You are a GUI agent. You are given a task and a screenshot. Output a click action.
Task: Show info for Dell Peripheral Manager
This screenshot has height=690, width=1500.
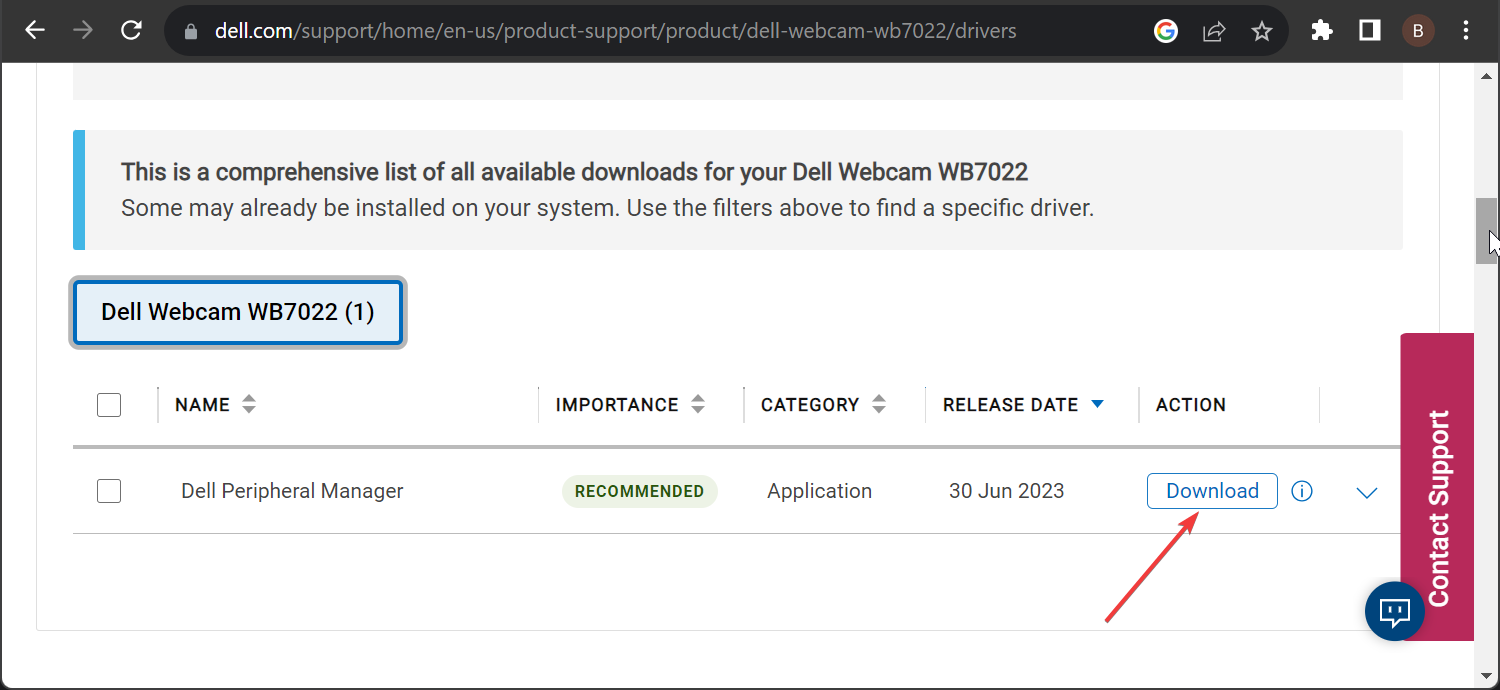[x=1302, y=491]
